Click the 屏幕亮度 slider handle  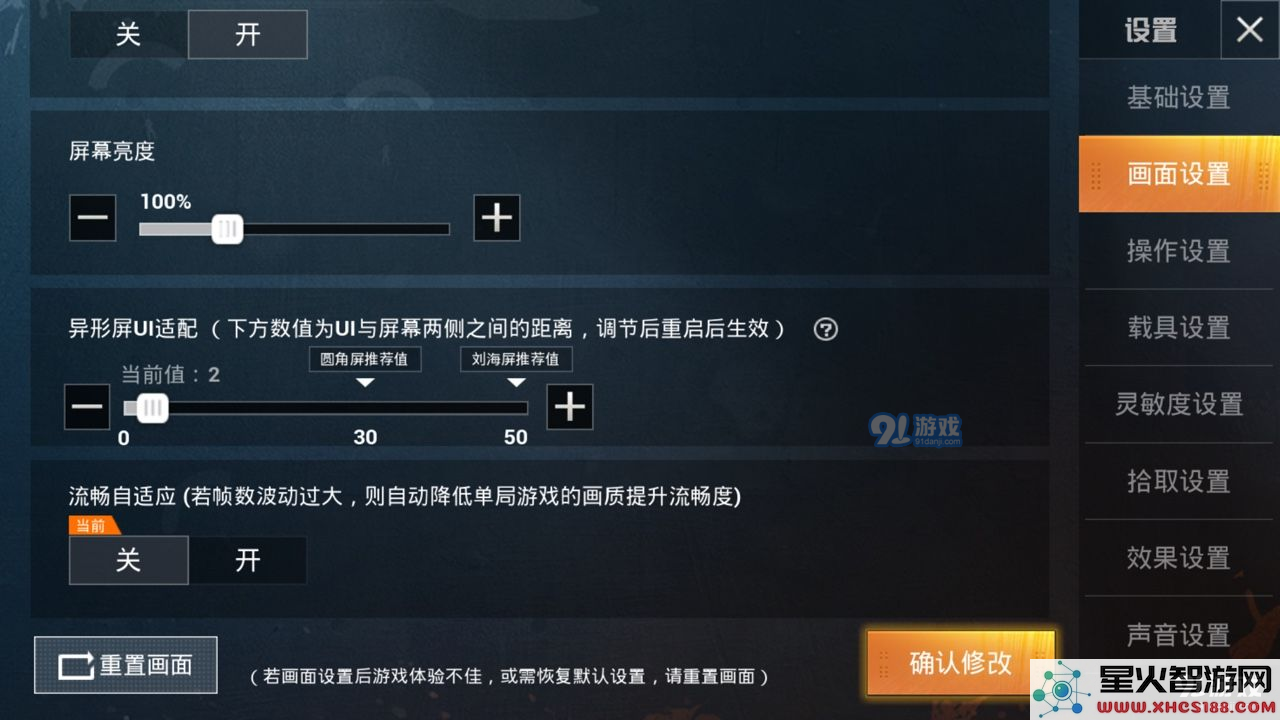pyautogui.click(x=228, y=229)
